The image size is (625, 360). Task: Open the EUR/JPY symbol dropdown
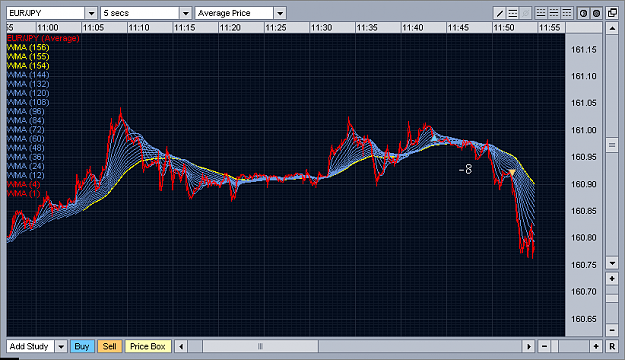pos(91,13)
